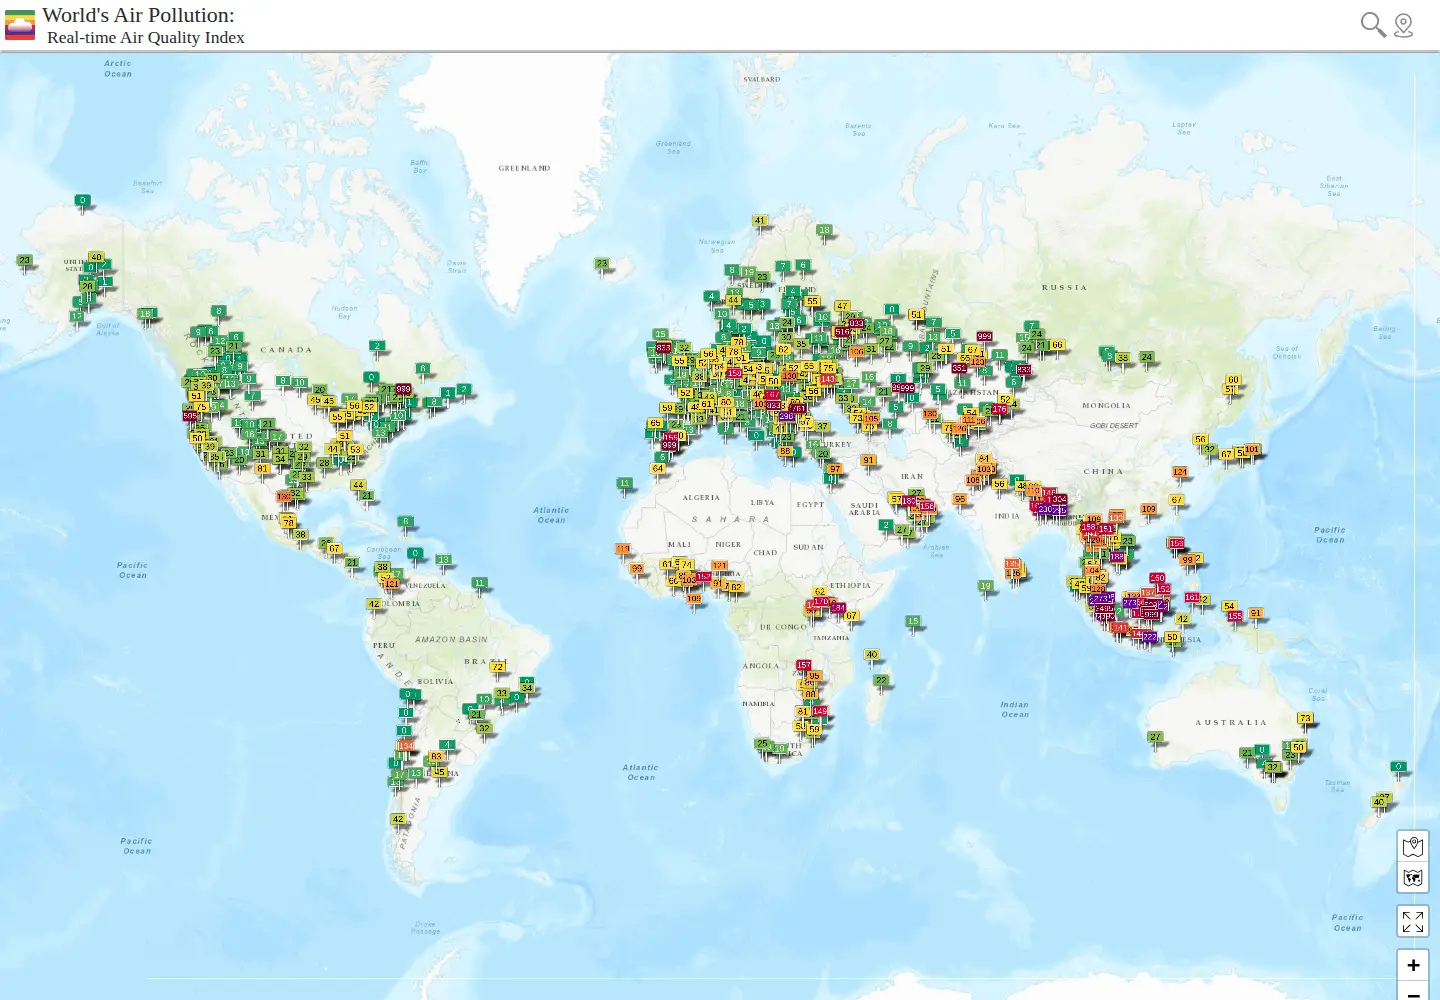Click the Real-time Air Quality Index subtitle
1440x1000 pixels.
(x=146, y=37)
